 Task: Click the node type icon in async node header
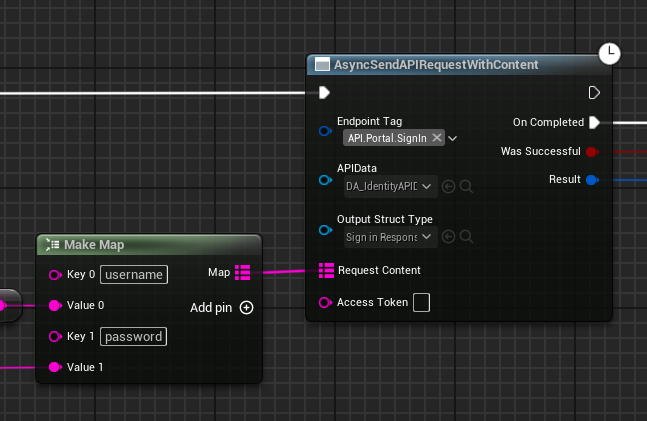[322, 65]
